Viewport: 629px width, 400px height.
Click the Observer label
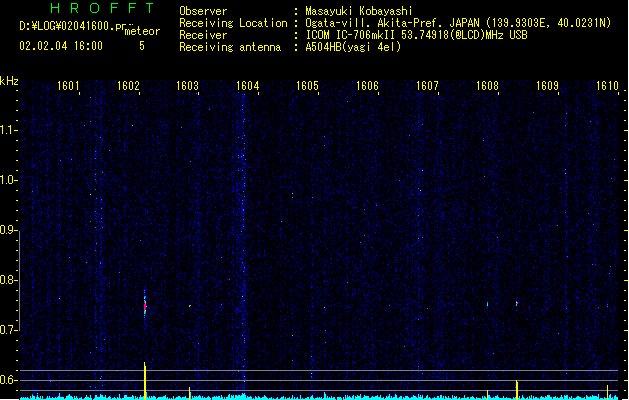coord(203,11)
